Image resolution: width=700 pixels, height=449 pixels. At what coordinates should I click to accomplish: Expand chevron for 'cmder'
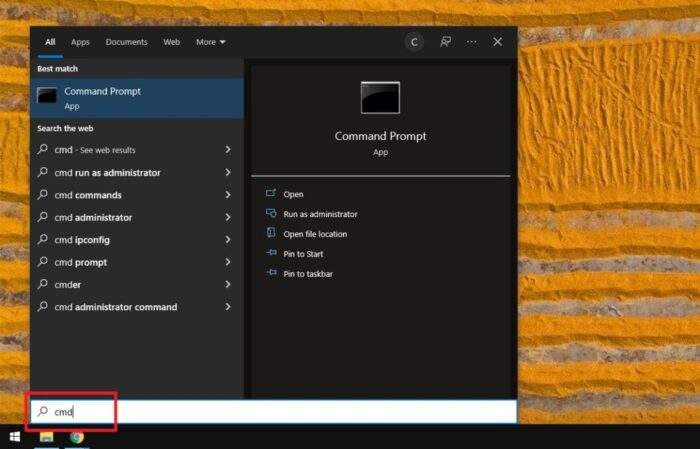click(x=228, y=284)
